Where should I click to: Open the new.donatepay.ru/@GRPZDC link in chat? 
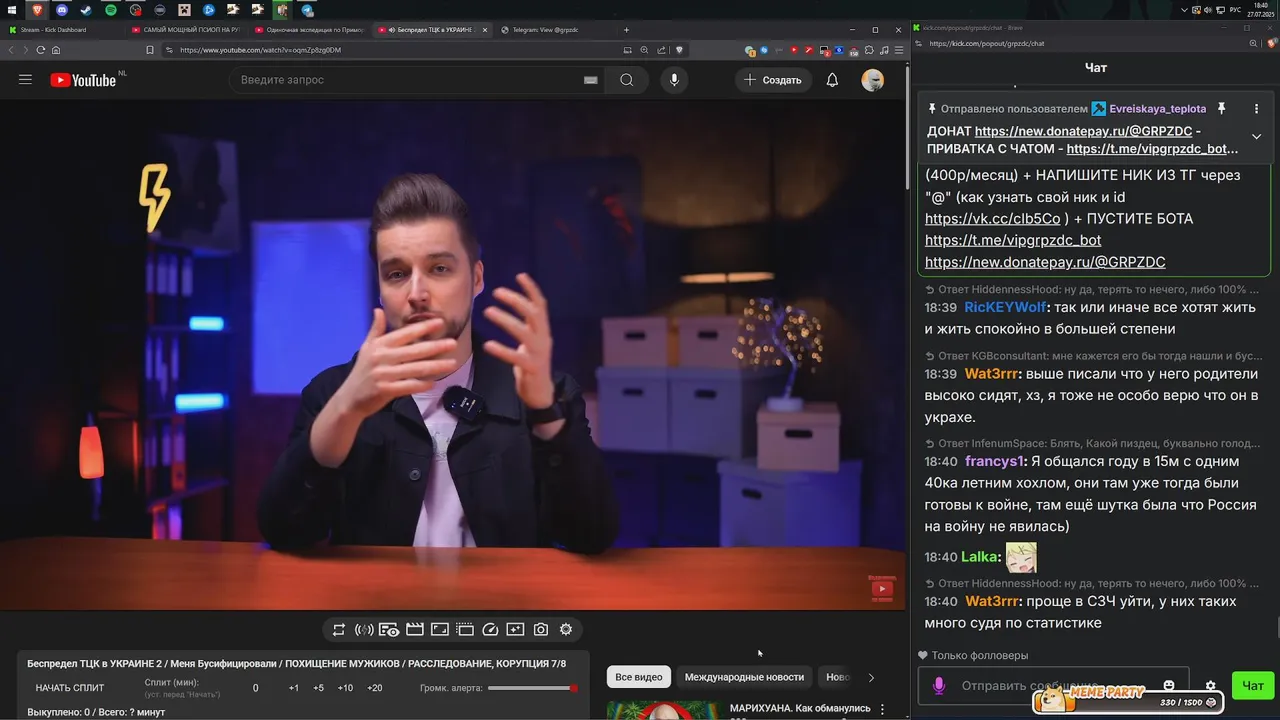coord(1045,262)
